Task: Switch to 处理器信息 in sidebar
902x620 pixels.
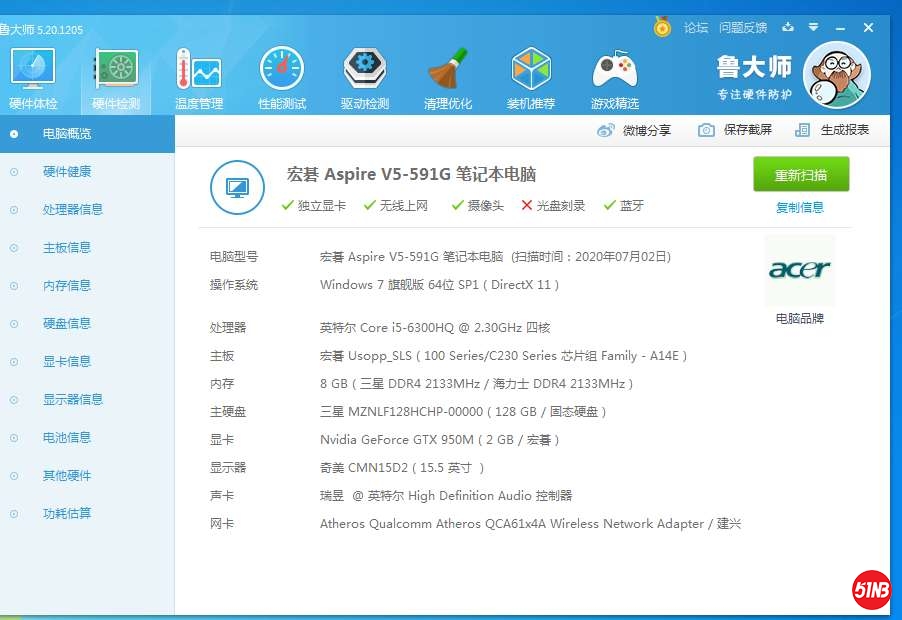Action: tap(73, 209)
